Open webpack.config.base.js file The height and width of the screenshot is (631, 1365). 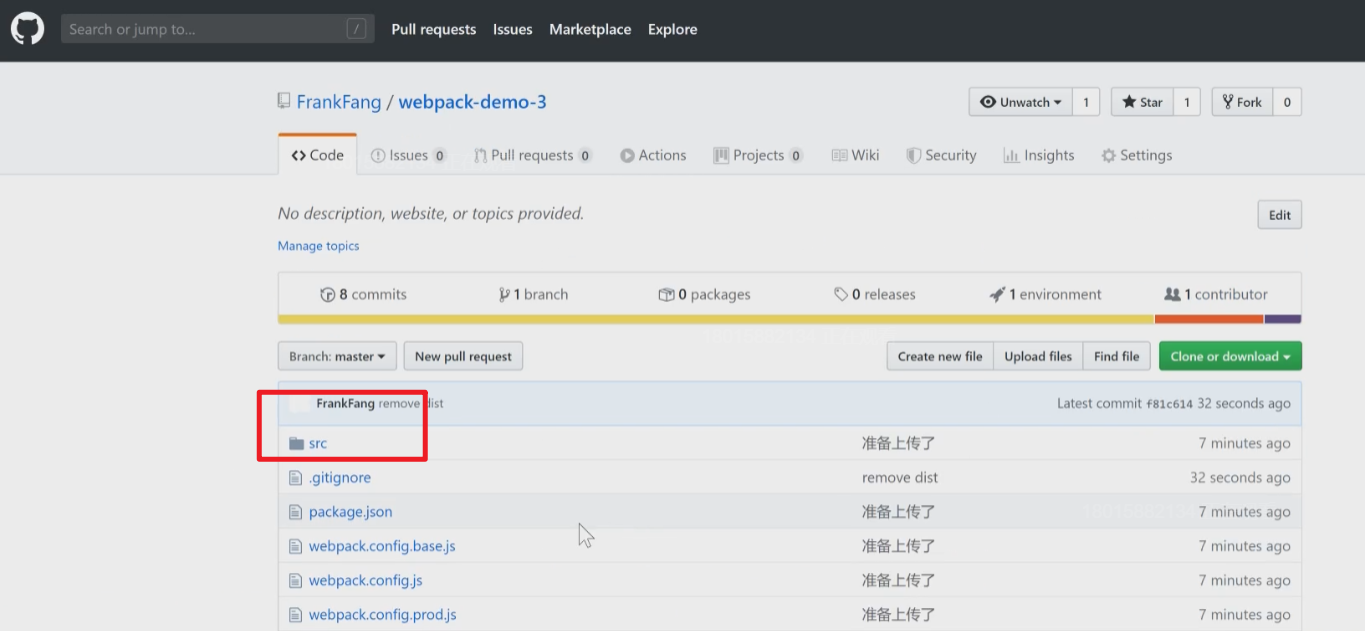coord(382,546)
